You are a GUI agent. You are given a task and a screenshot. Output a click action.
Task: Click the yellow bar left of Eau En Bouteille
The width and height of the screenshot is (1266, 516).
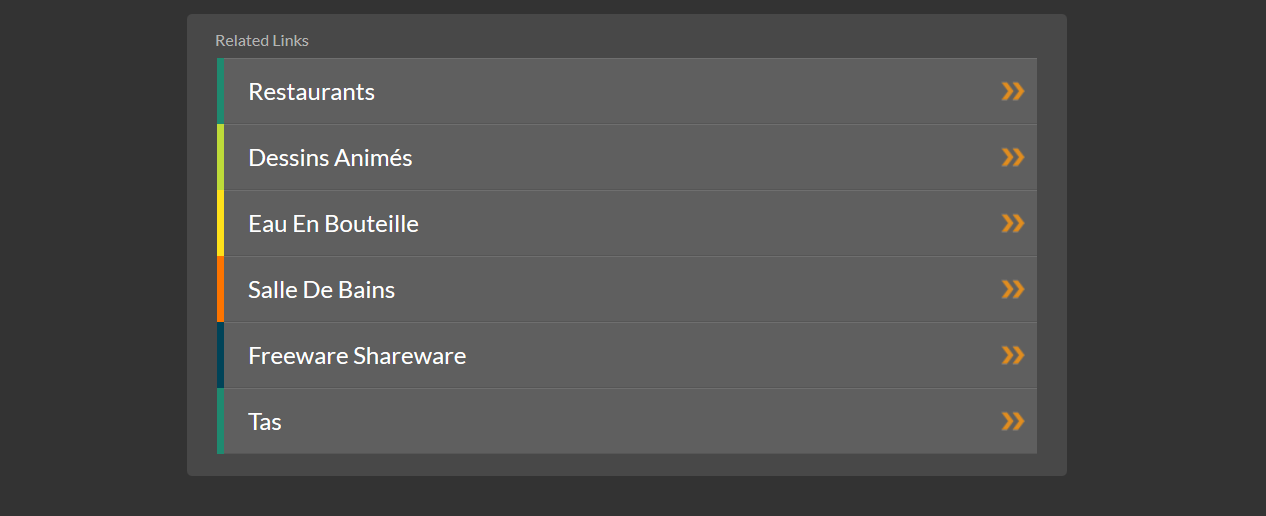click(x=220, y=223)
